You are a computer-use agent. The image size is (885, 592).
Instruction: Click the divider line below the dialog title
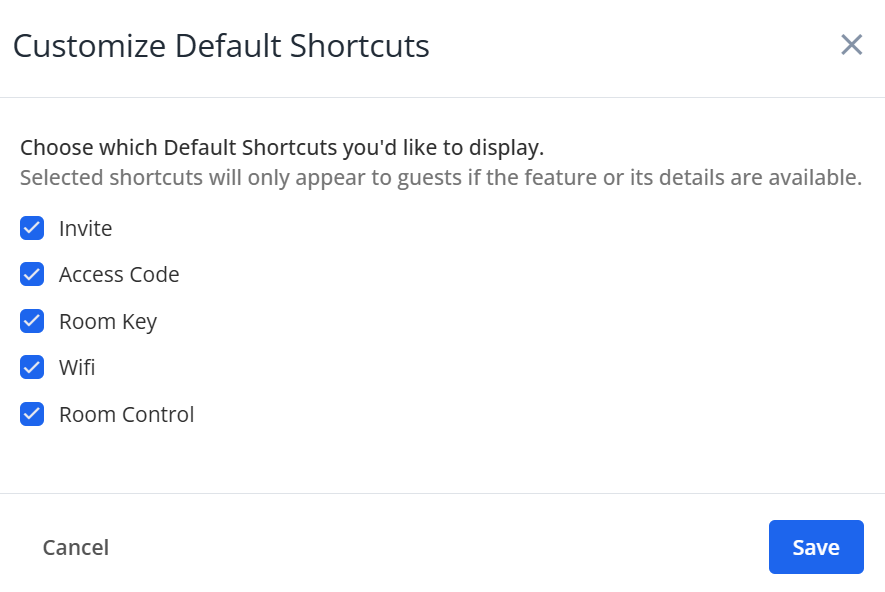(x=442, y=97)
